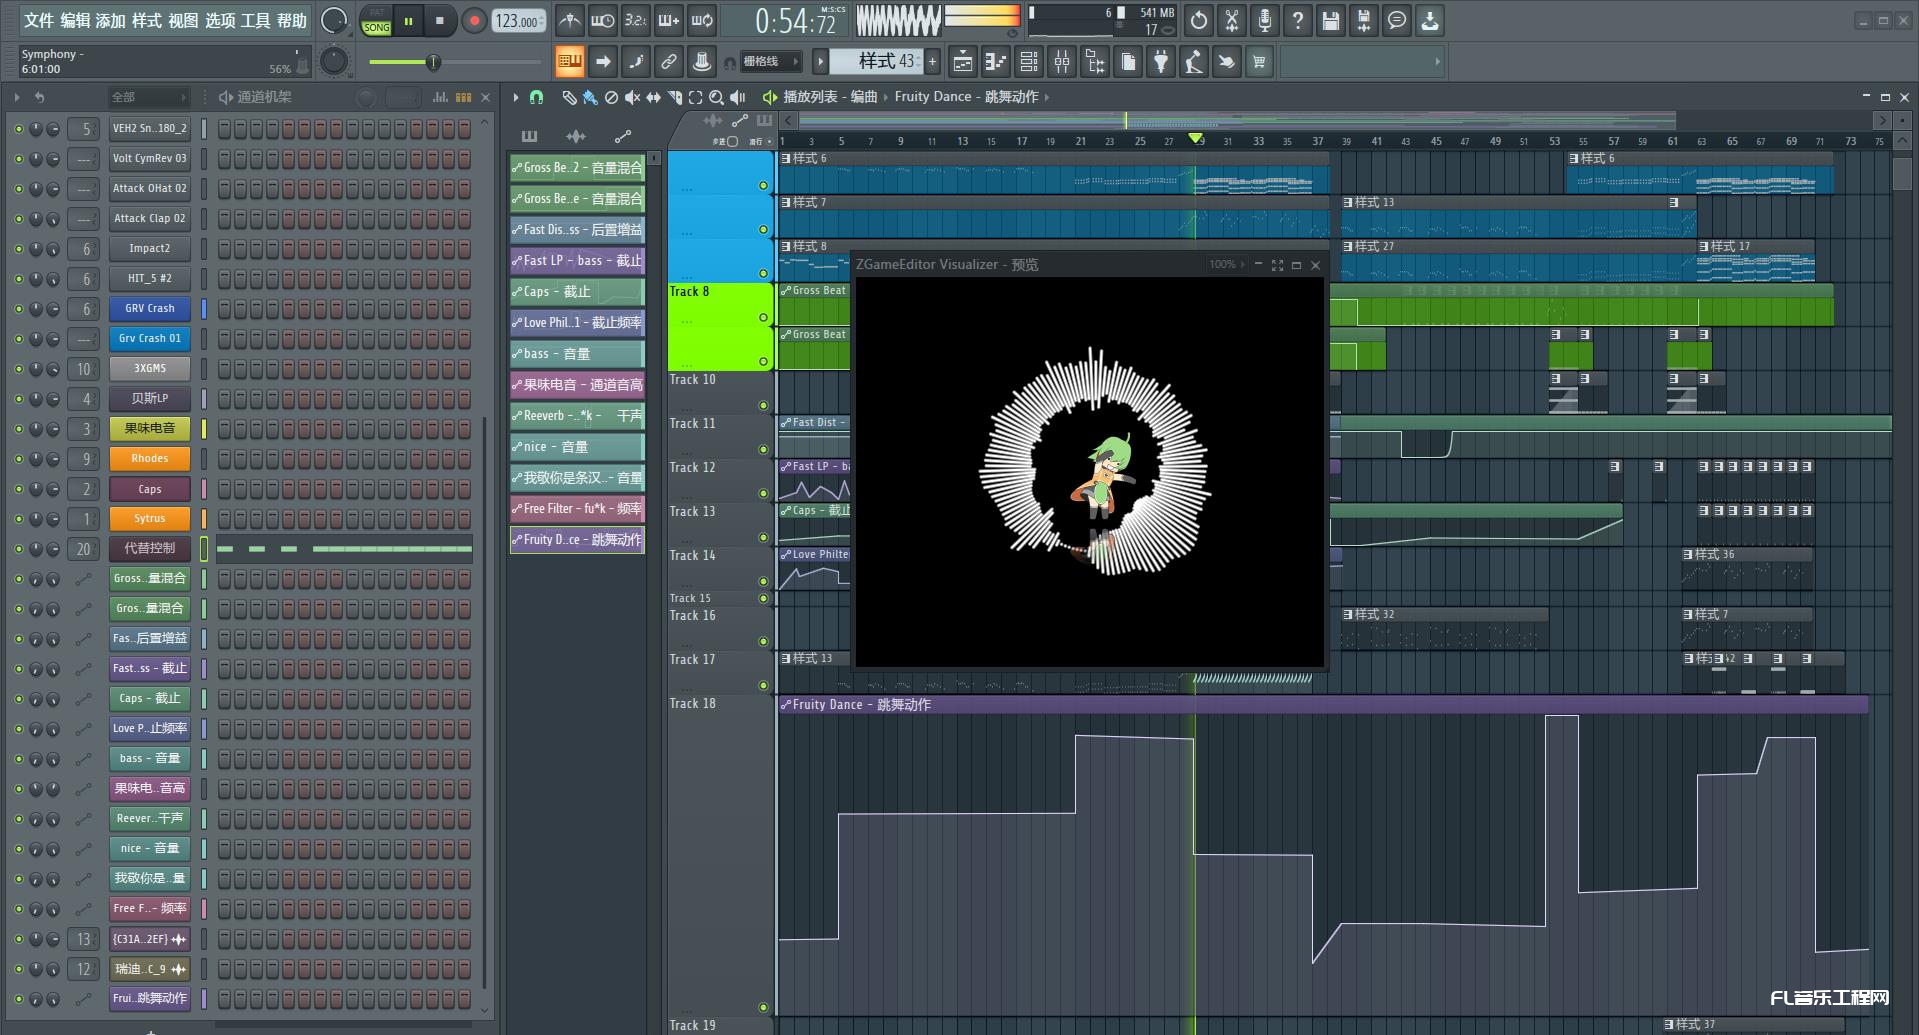
Task: Select the playlist paint brush tool
Action: coord(589,97)
